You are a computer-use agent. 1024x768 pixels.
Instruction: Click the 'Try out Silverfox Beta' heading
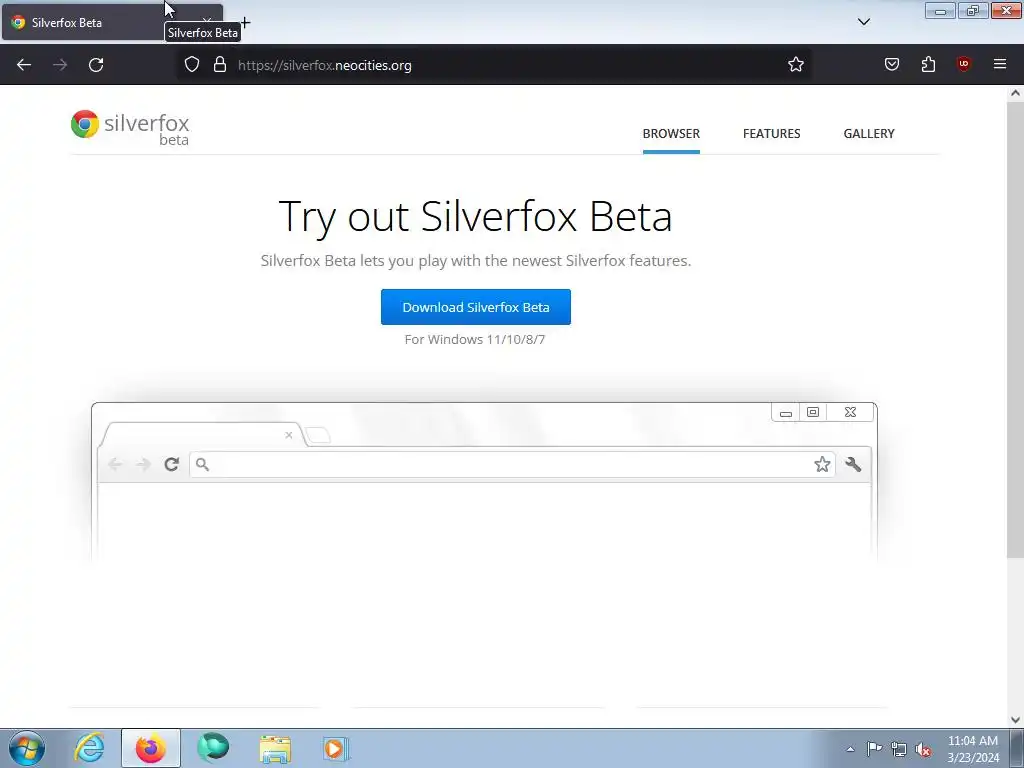(x=475, y=216)
